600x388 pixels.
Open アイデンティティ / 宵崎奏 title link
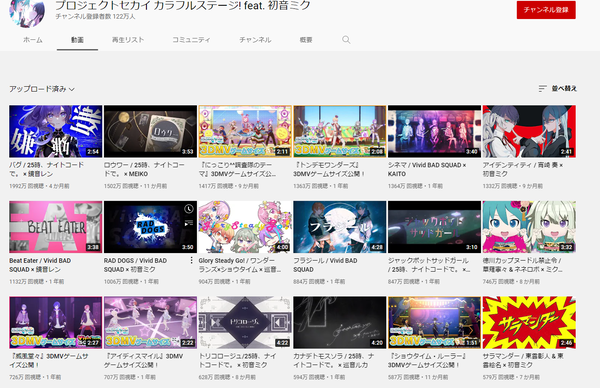coord(522,170)
